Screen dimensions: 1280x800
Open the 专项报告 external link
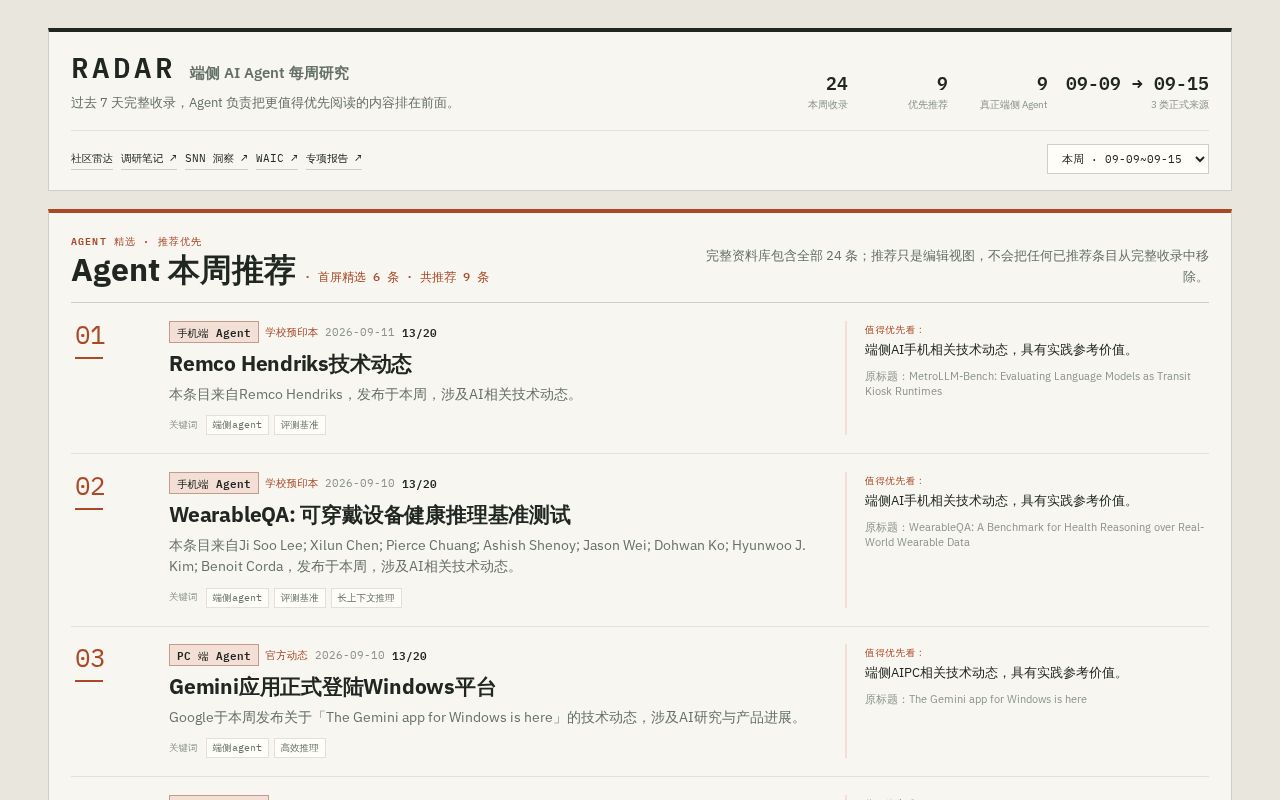click(334, 158)
